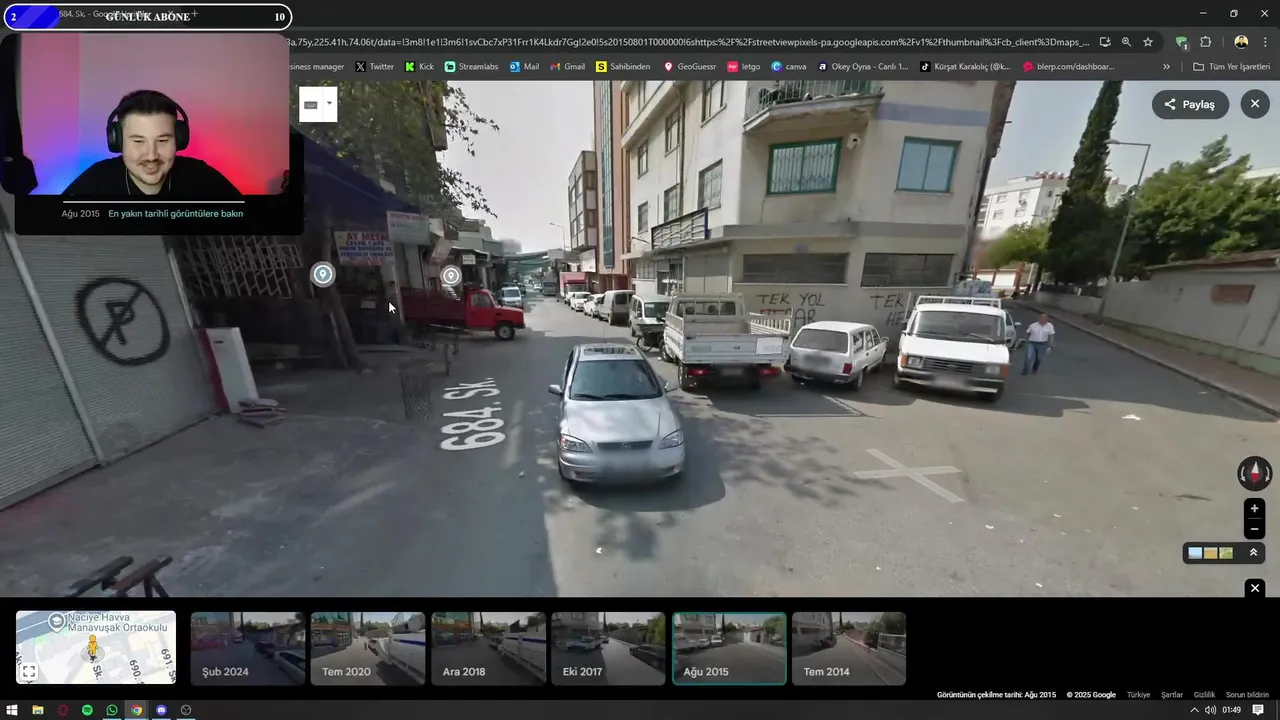The width and height of the screenshot is (1280, 720).
Task: Open the Streamlabs bookmark
Action: point(471,67)
